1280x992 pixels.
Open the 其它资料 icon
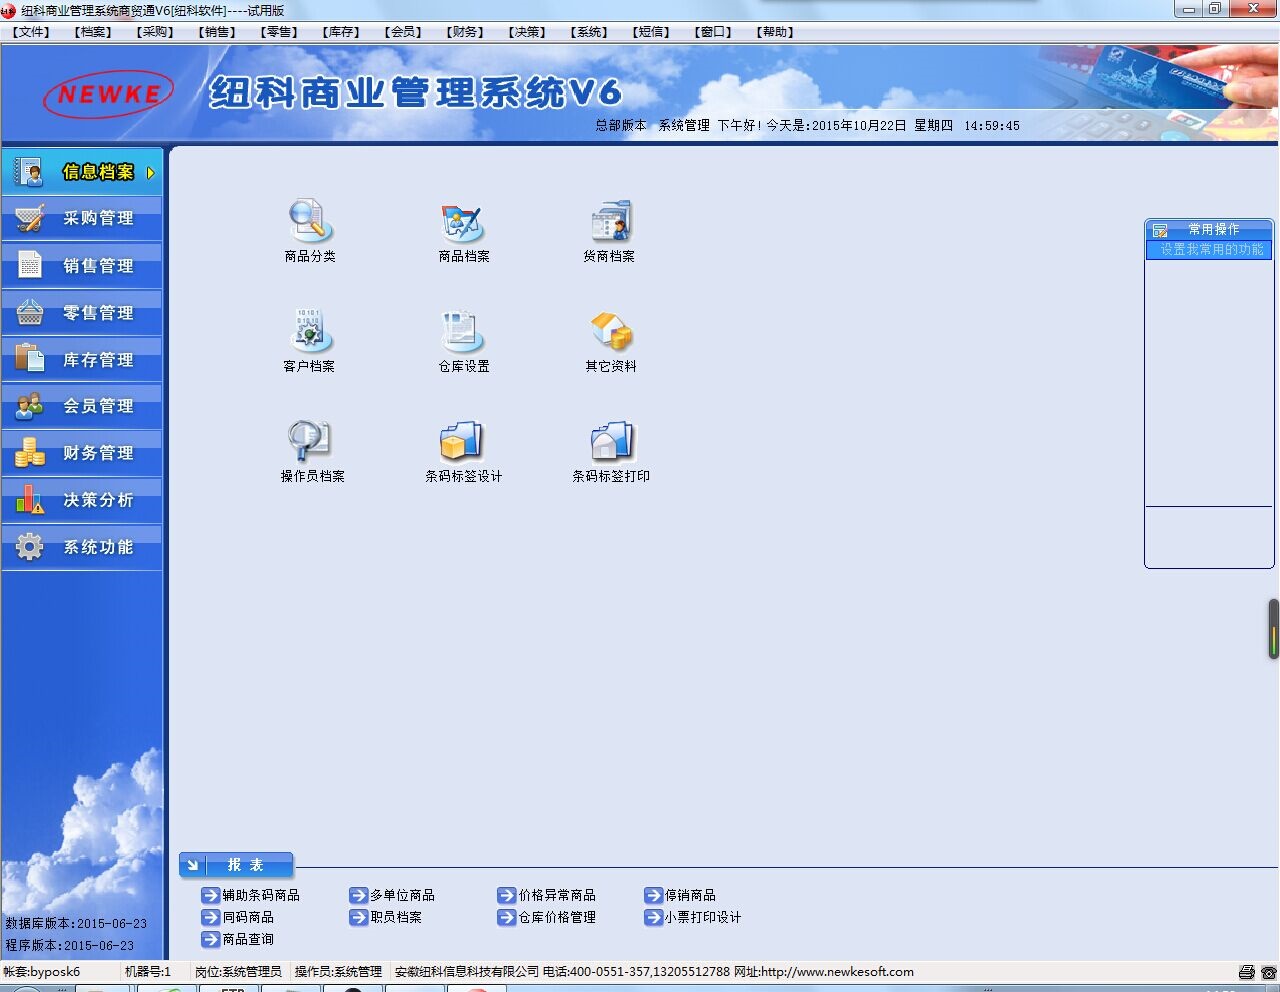coord(611,331)
